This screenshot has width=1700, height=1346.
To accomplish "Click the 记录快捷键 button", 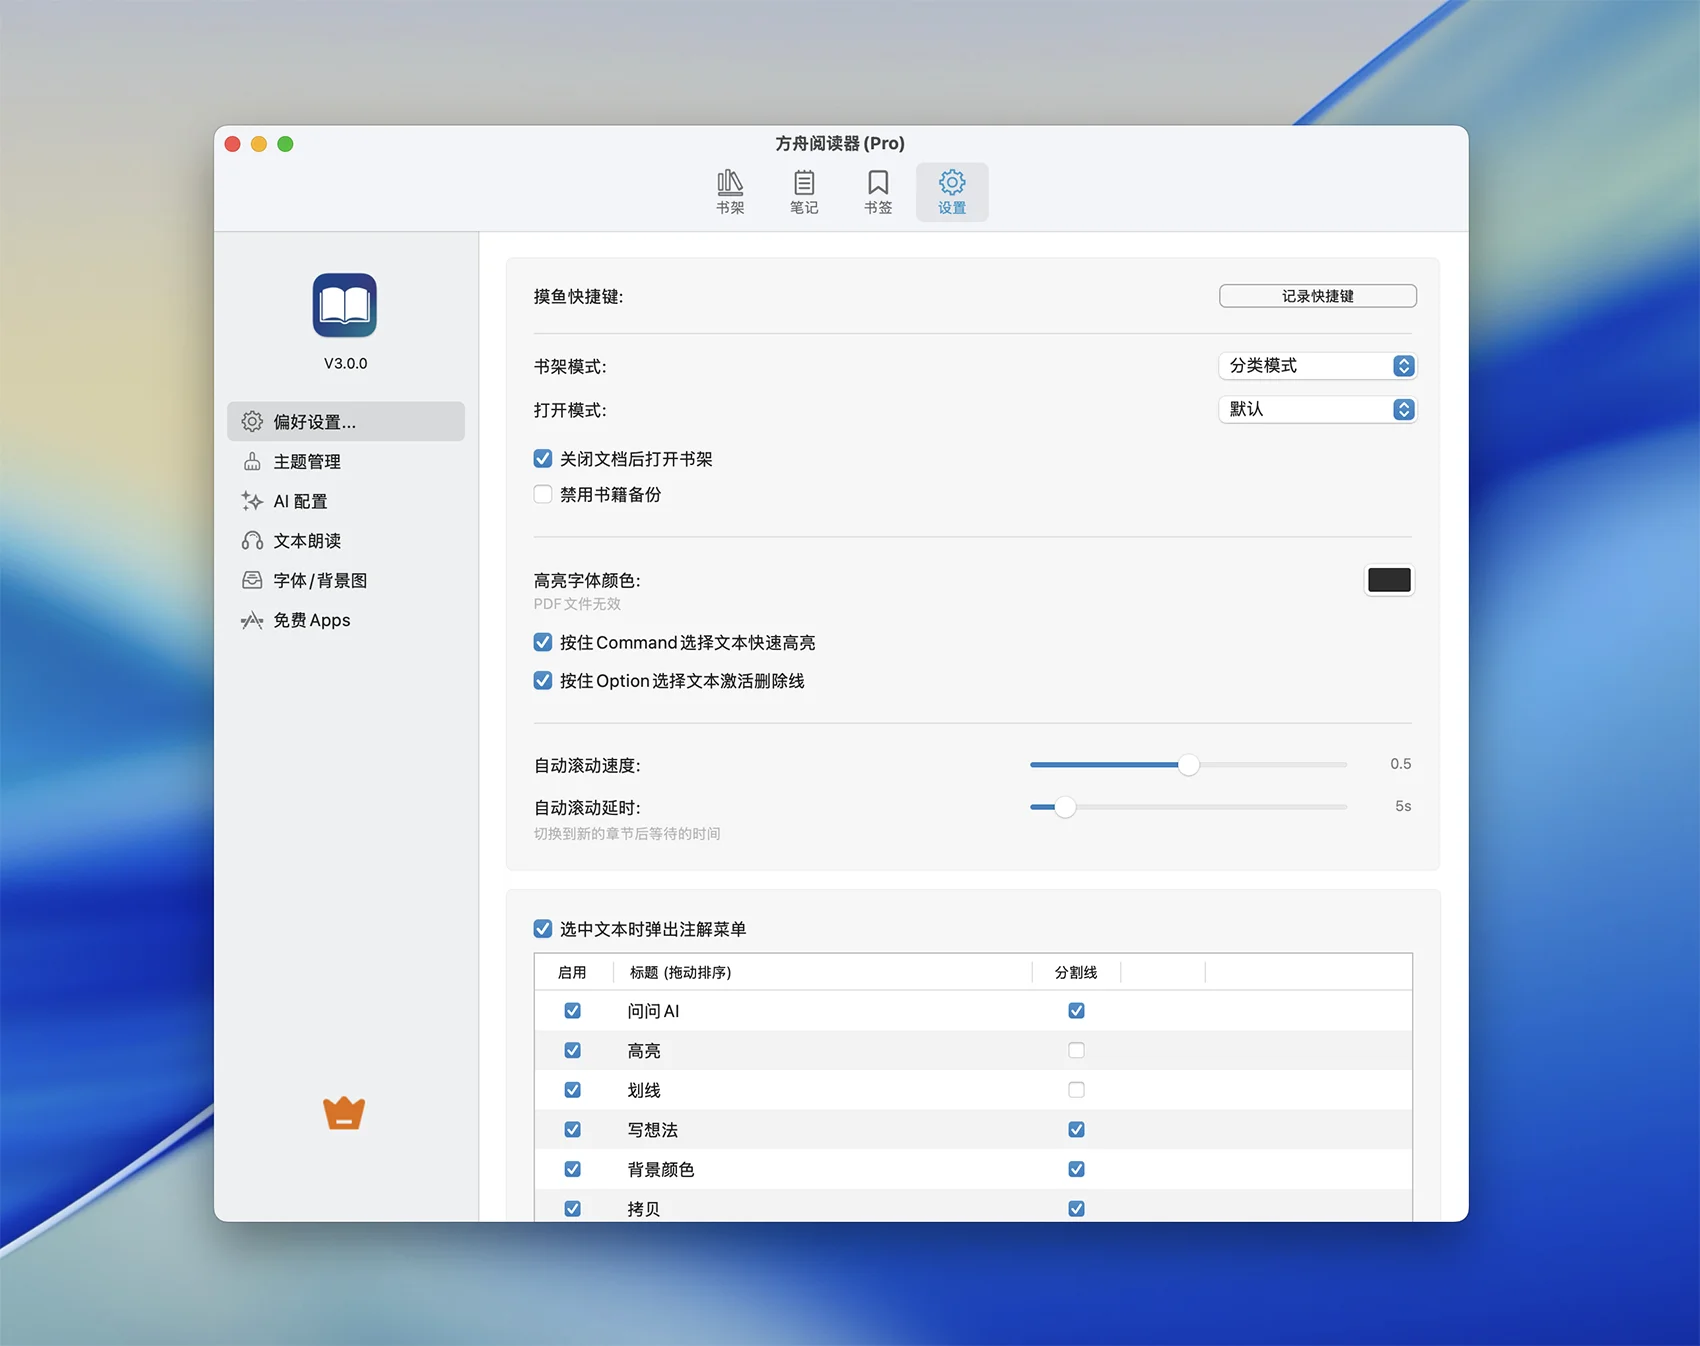I will click(x=1317, y=296).
